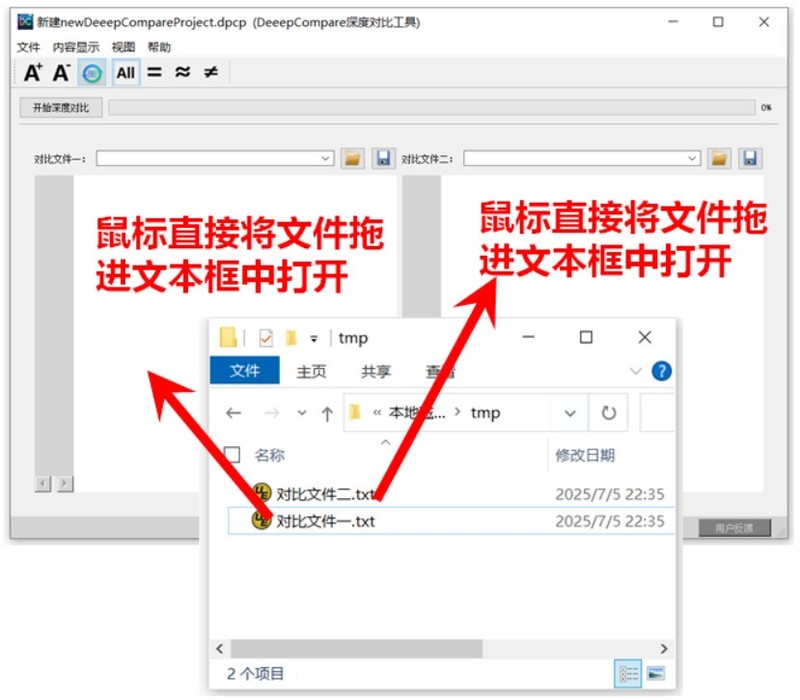The height and width of the screenshot is (700, 800).
Task: Click Explorer scroll right arrow
Action: tap(664, 648)
